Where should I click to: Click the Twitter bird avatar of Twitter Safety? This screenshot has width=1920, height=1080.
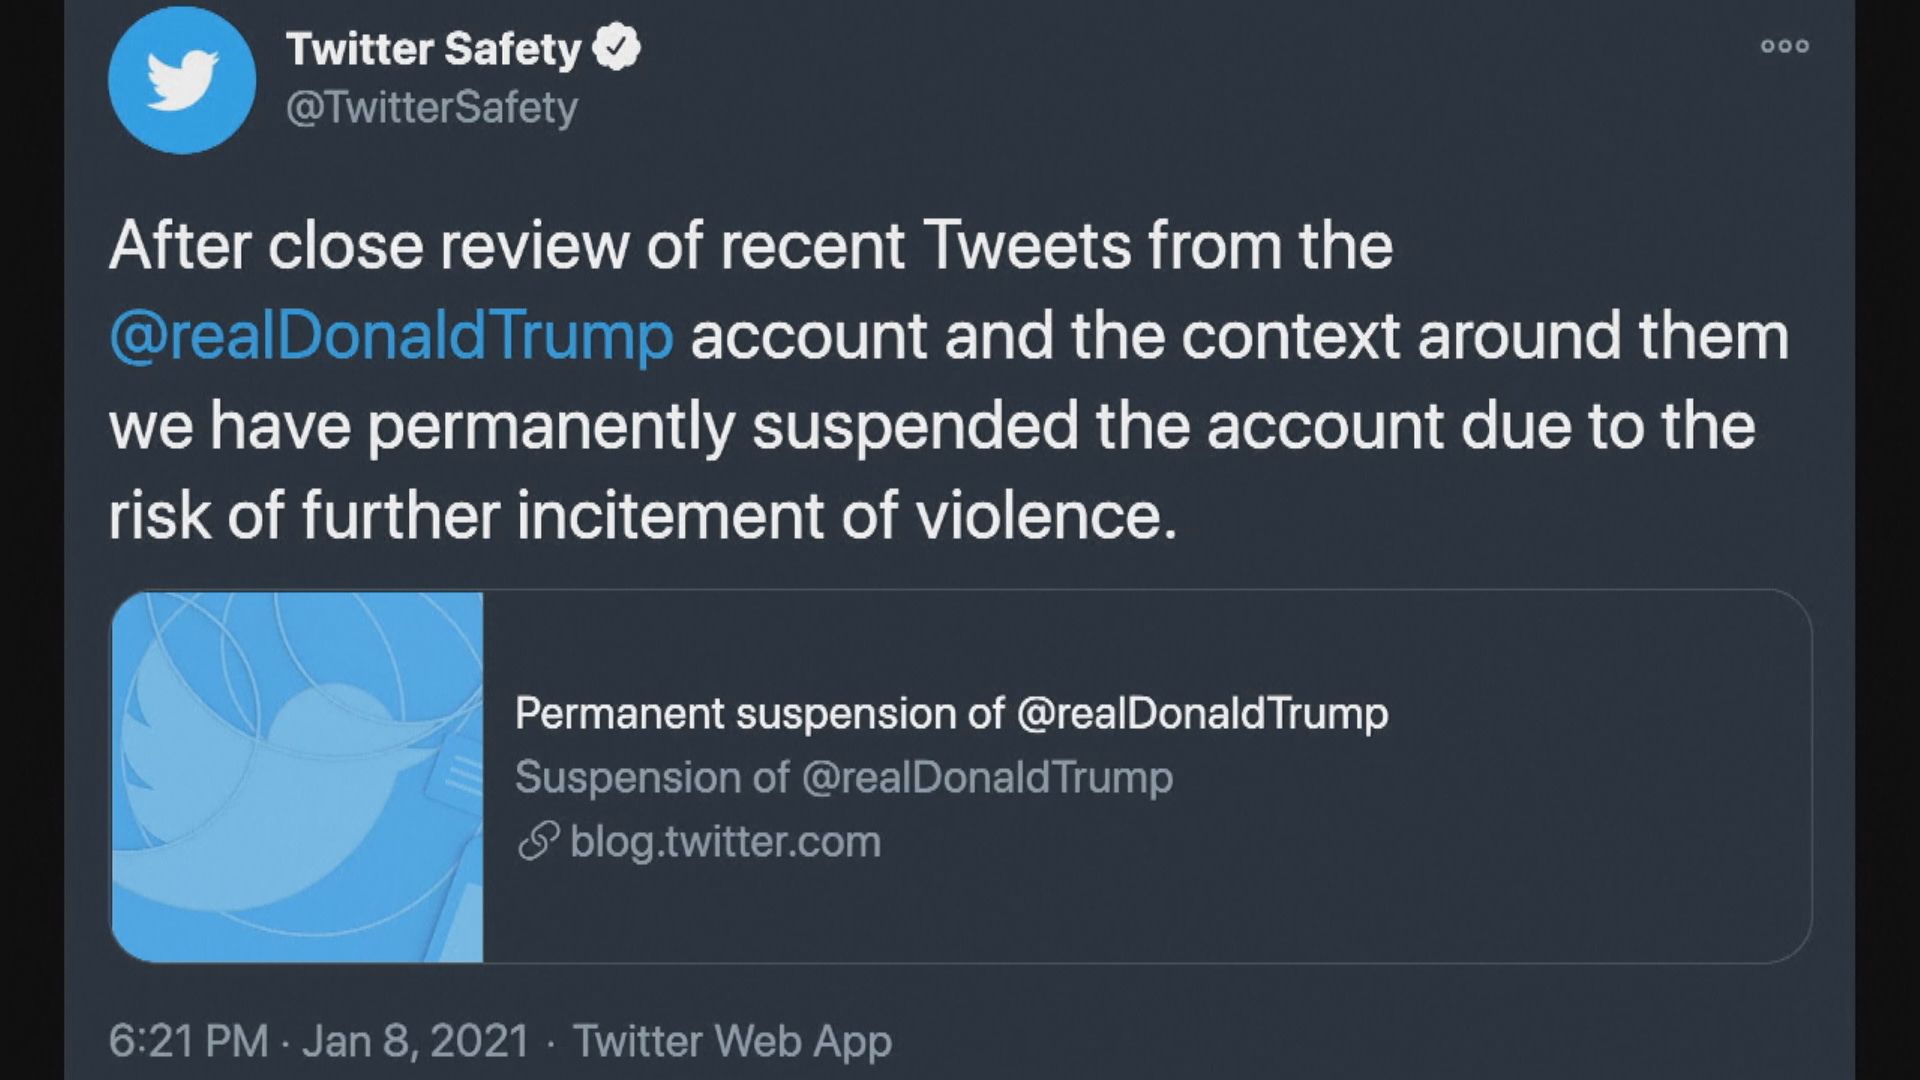pyautogui.click(x=180, y=80)
